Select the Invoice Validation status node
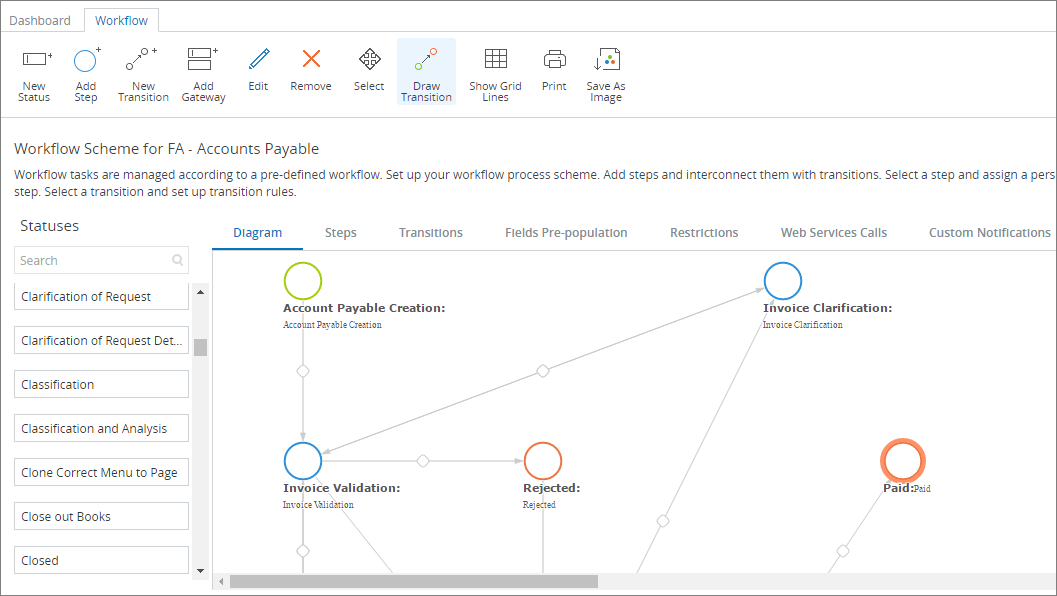The width and height of the screenshot is (1057, 596). pos(302,461)
